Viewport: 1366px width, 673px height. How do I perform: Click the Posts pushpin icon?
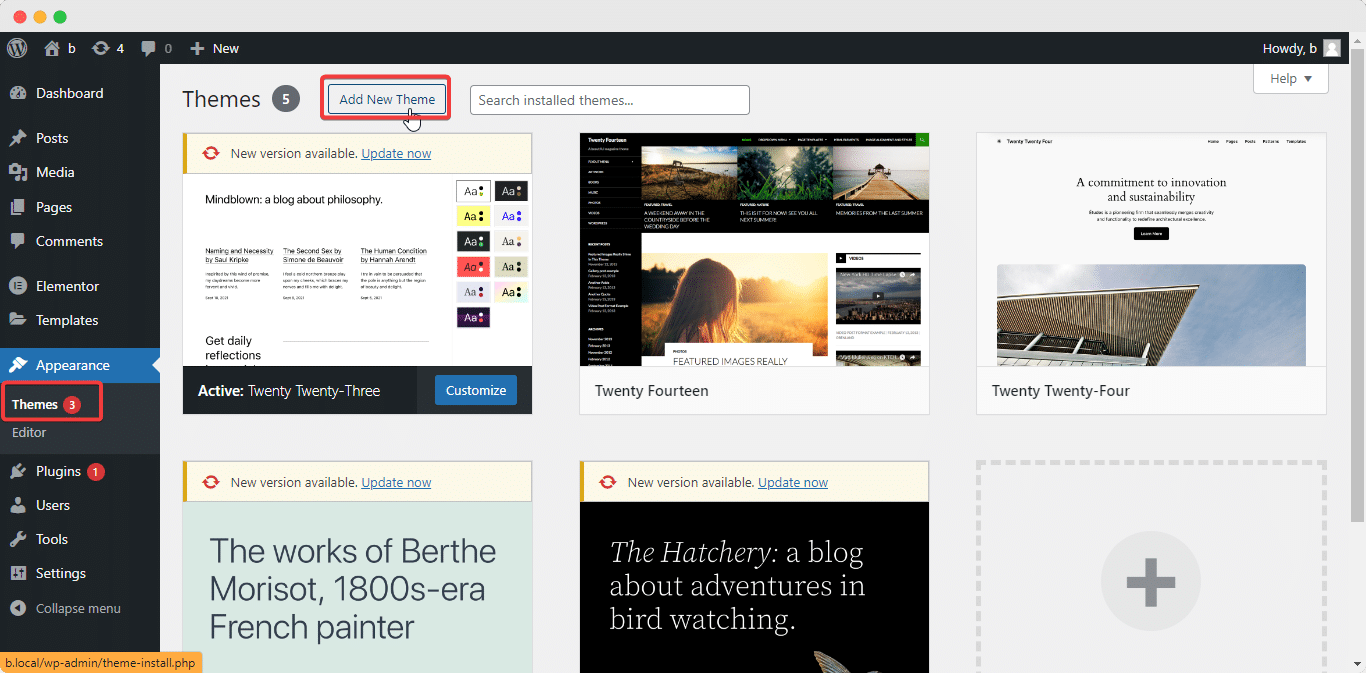18,138
